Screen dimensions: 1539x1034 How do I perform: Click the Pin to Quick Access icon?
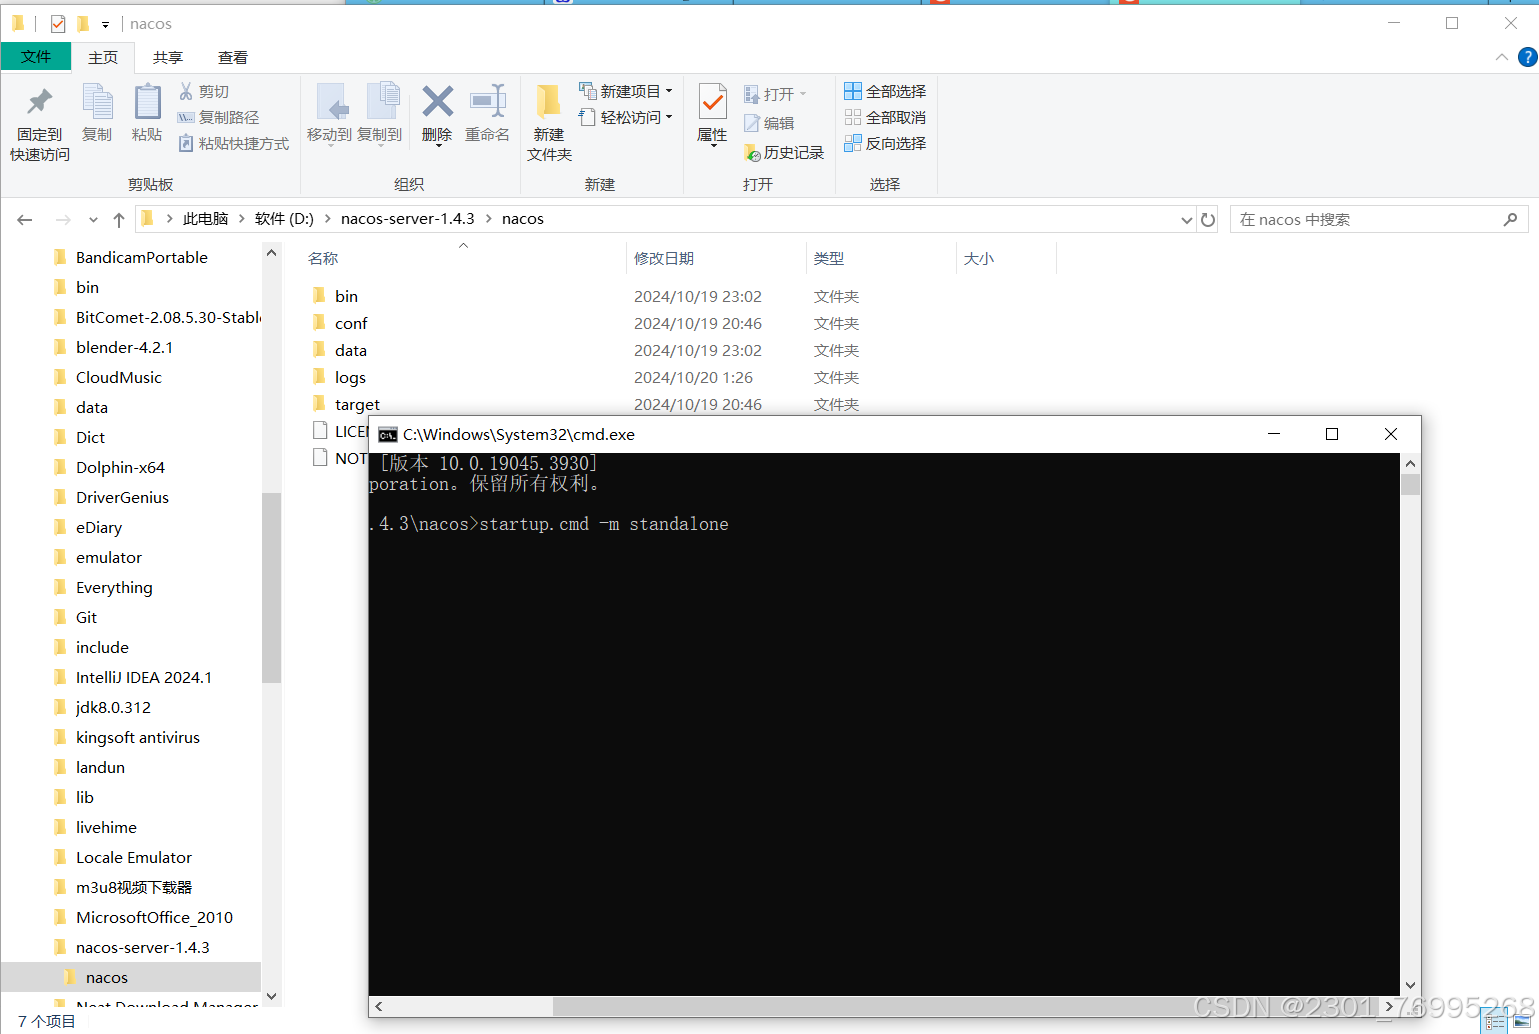click(40, 102)
